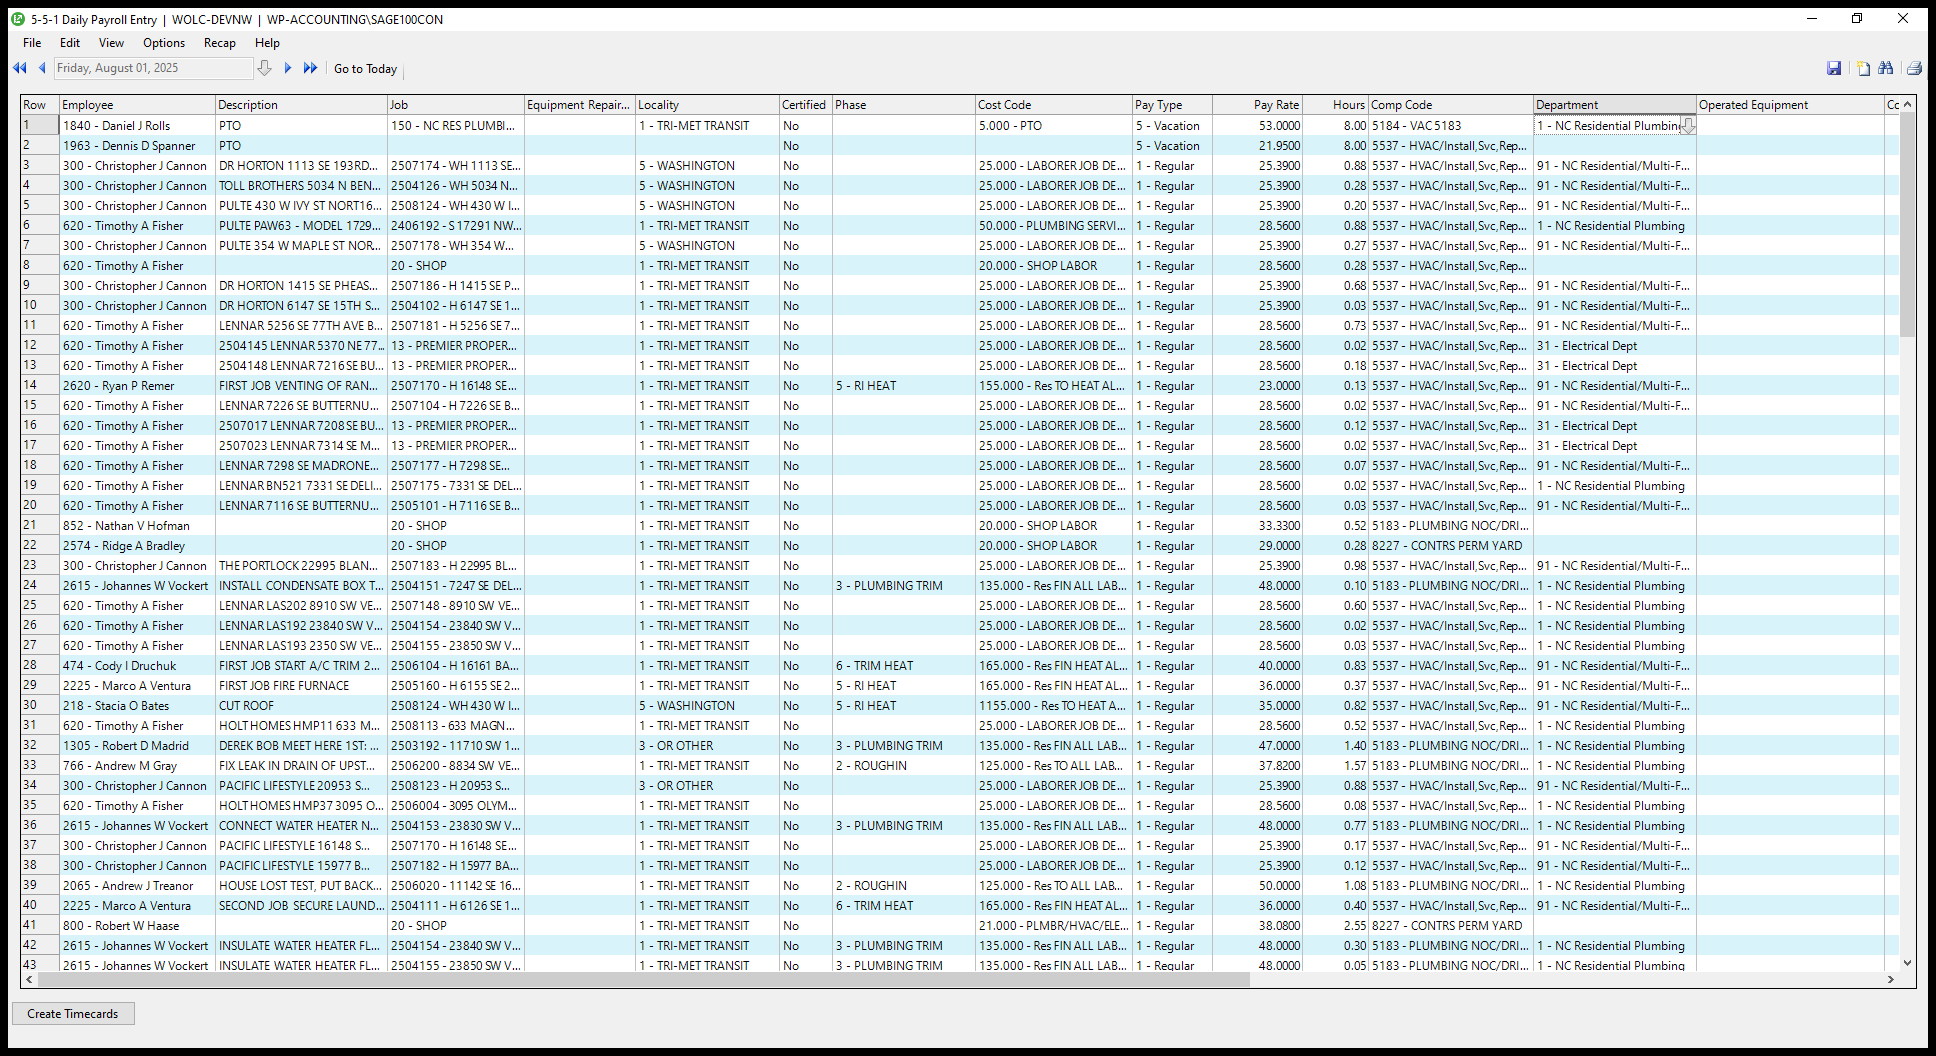
Task: Open Find with the binoculars icon
Action: click(x=1886, y=68)
